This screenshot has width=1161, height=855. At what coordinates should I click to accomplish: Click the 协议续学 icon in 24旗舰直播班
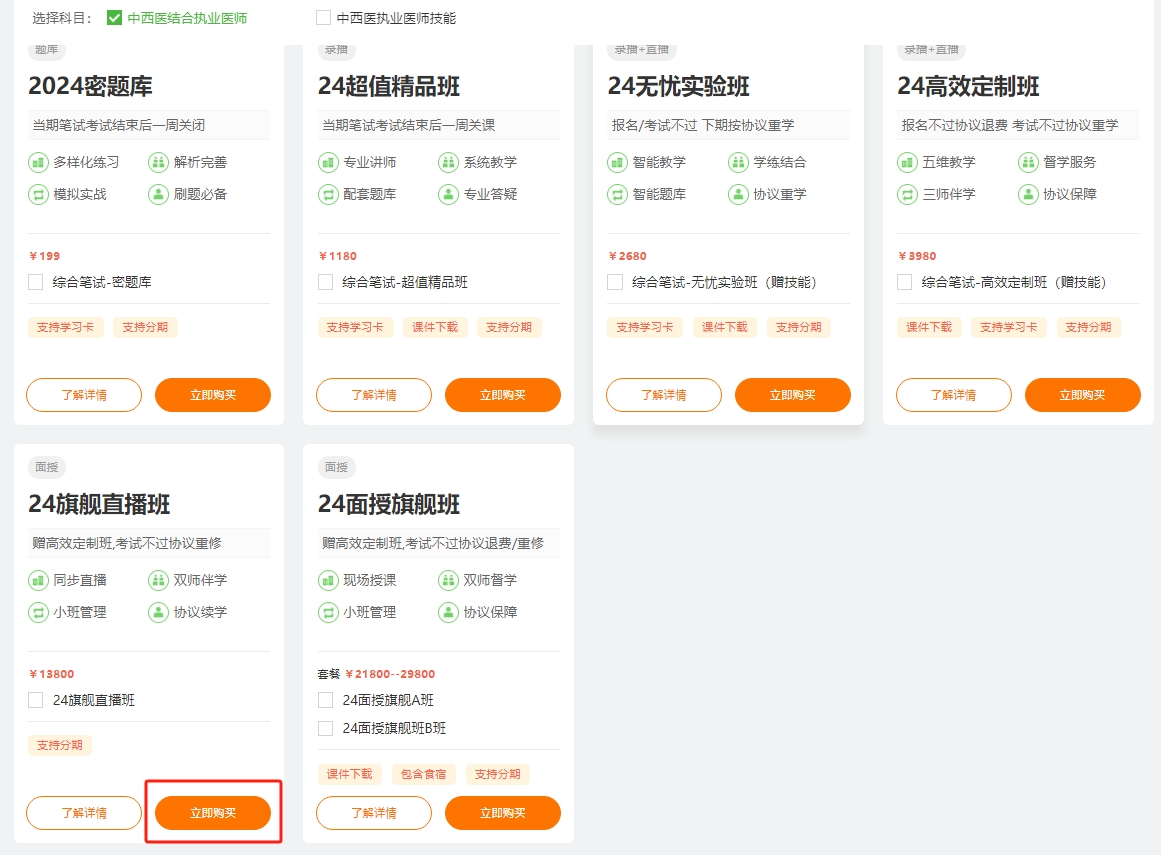[x=158, y=612]
